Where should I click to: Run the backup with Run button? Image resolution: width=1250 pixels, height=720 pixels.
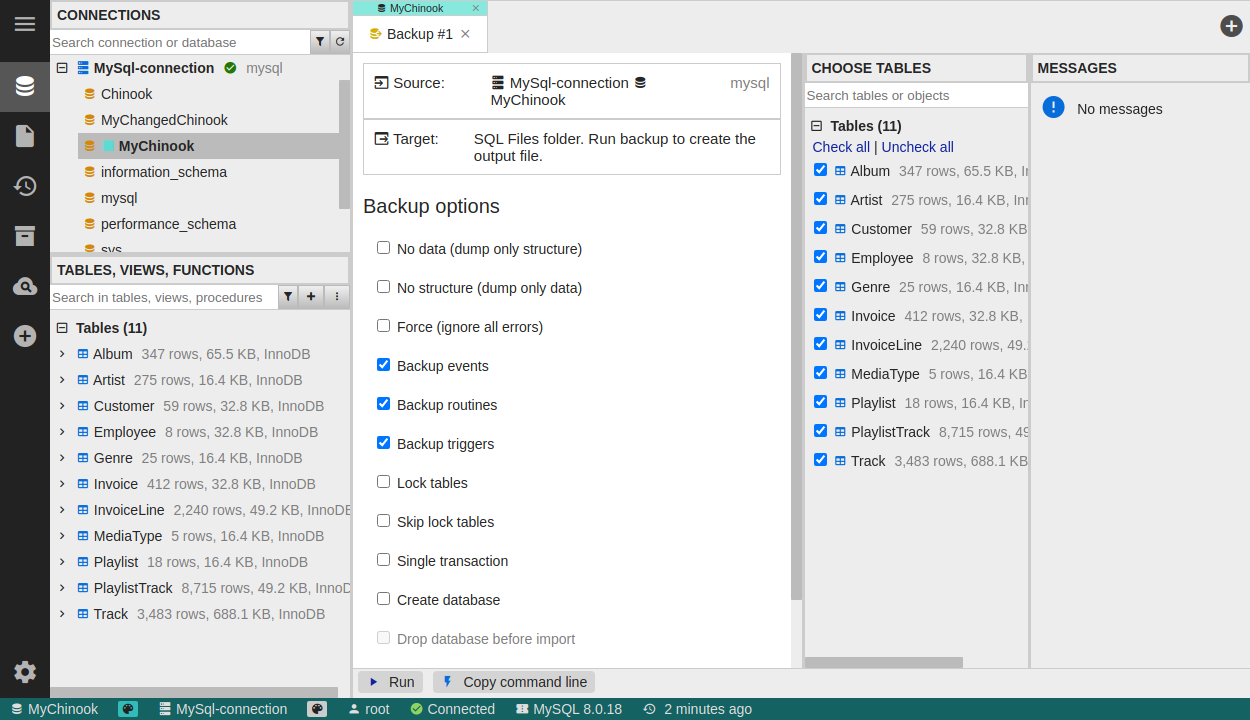pos(390,682)
